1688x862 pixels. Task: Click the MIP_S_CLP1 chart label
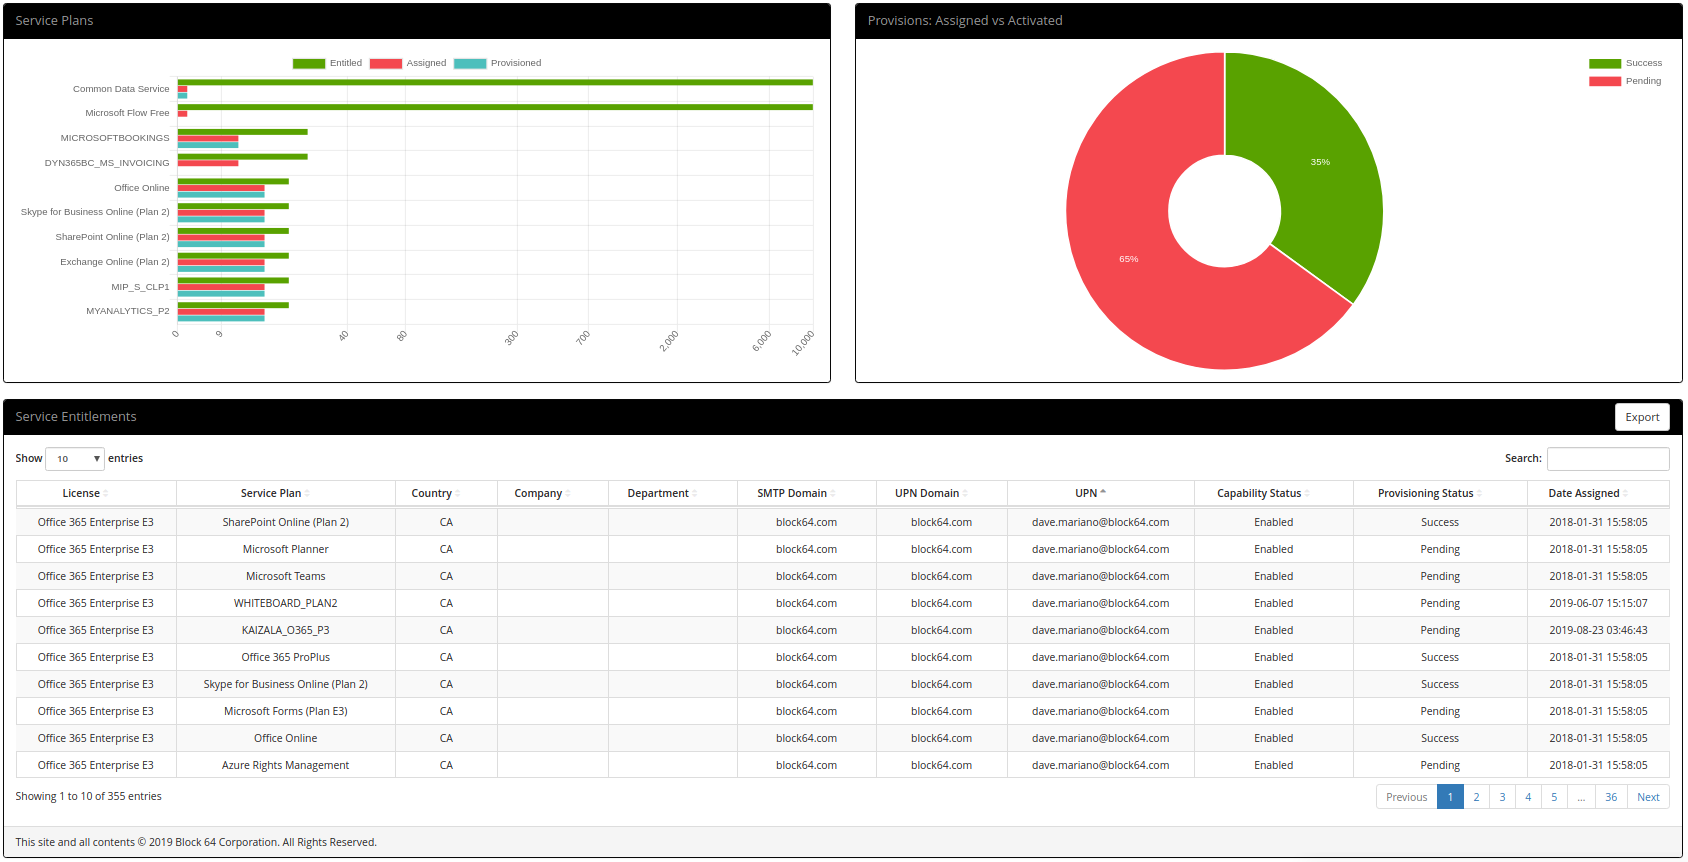(x=140, y=287)
